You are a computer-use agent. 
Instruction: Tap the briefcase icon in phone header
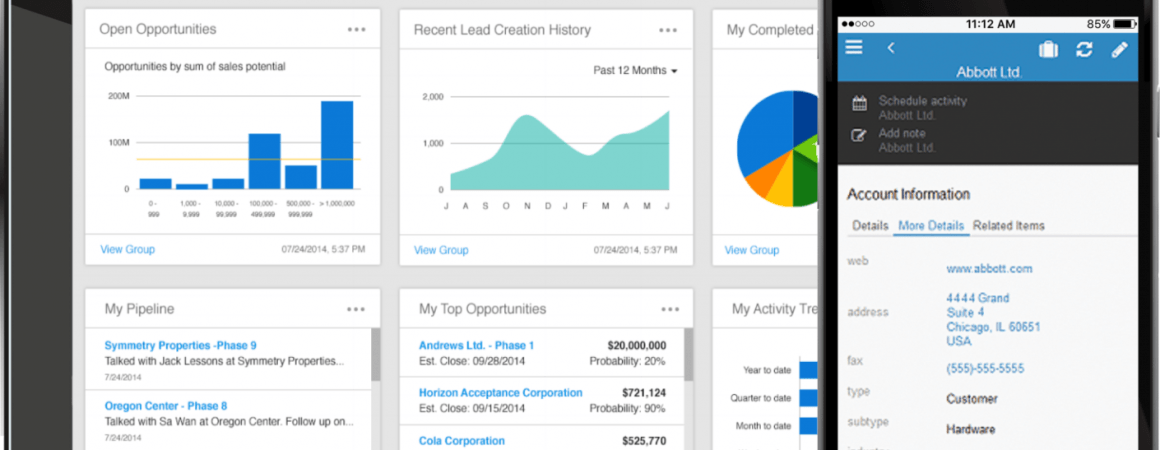[x=1048, y=50]
